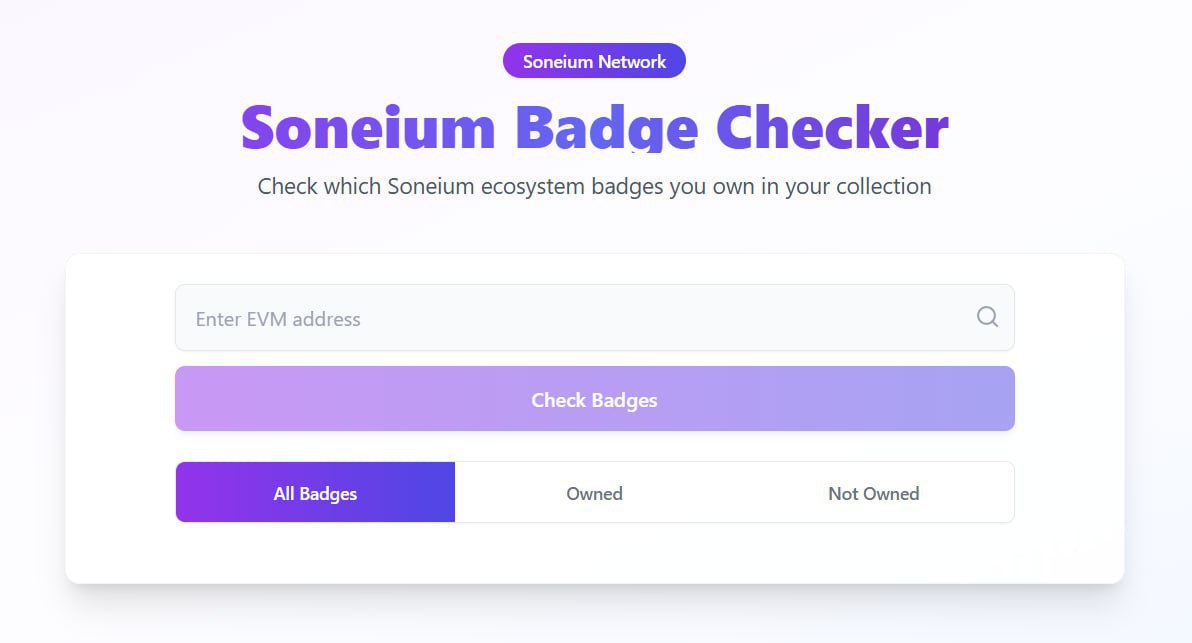This screenshot has width=1192, height=643.
Task: Click the Soneium Badge Checker heading
Action: click(x=594, y=127)
